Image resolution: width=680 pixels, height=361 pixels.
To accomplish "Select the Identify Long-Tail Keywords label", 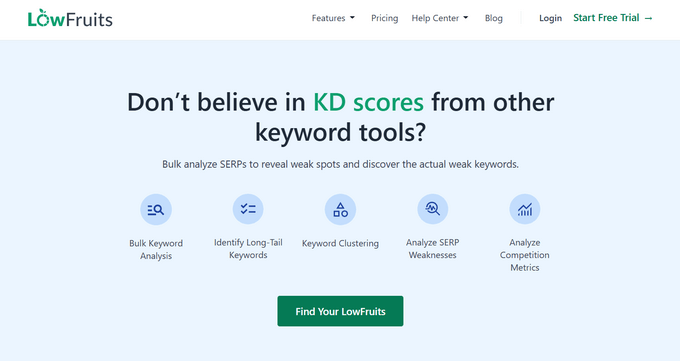I will pos(248,249).
